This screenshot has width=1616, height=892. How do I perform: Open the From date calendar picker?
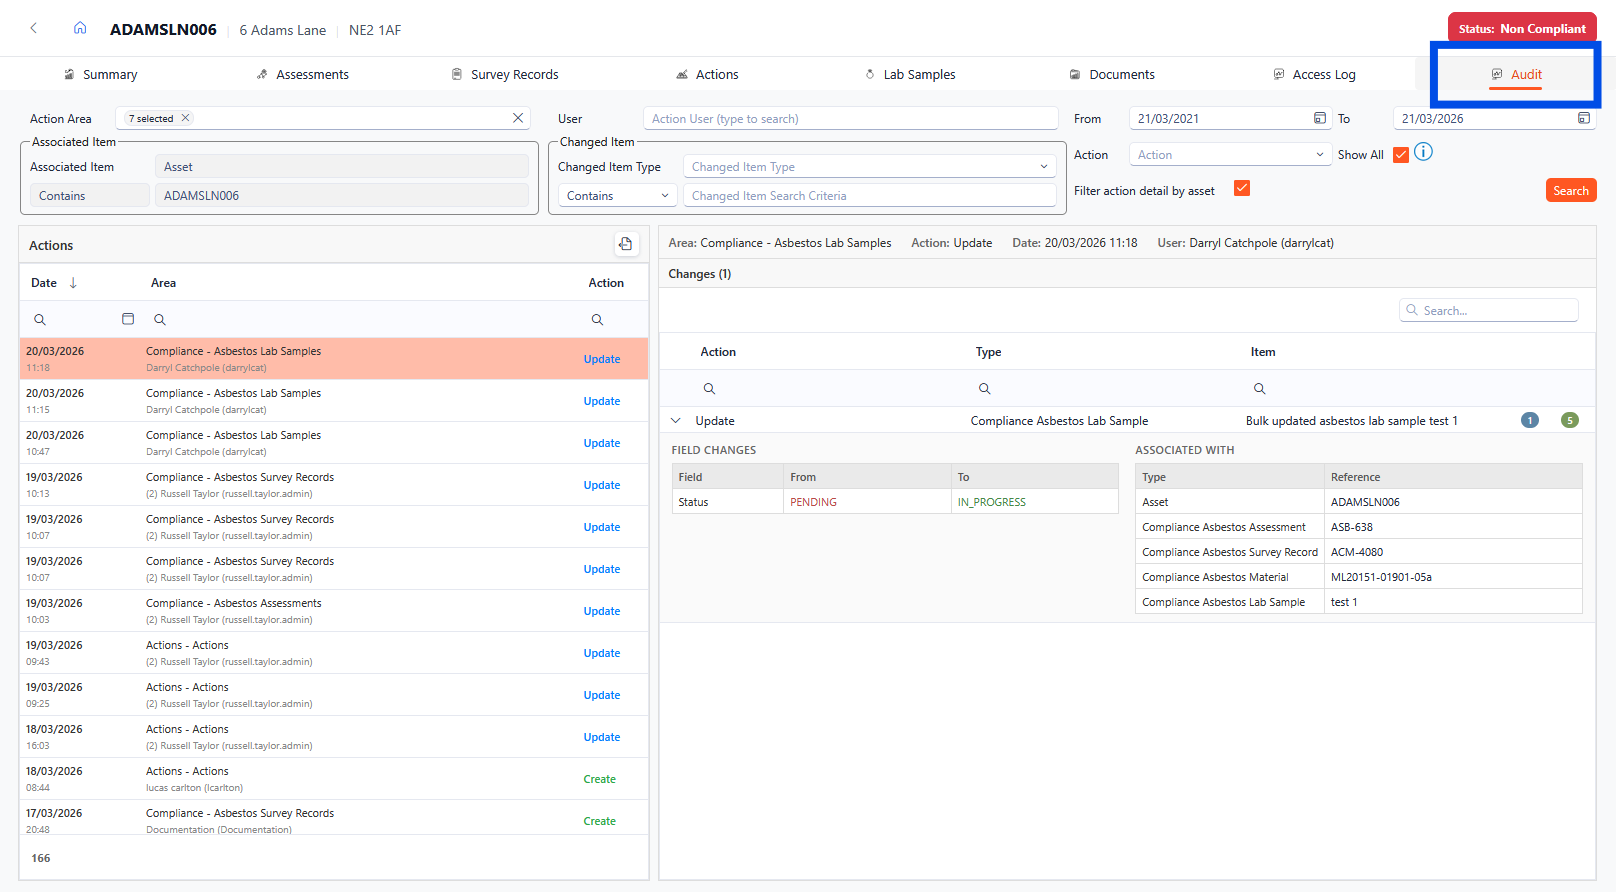click(x=1319, y=118)
